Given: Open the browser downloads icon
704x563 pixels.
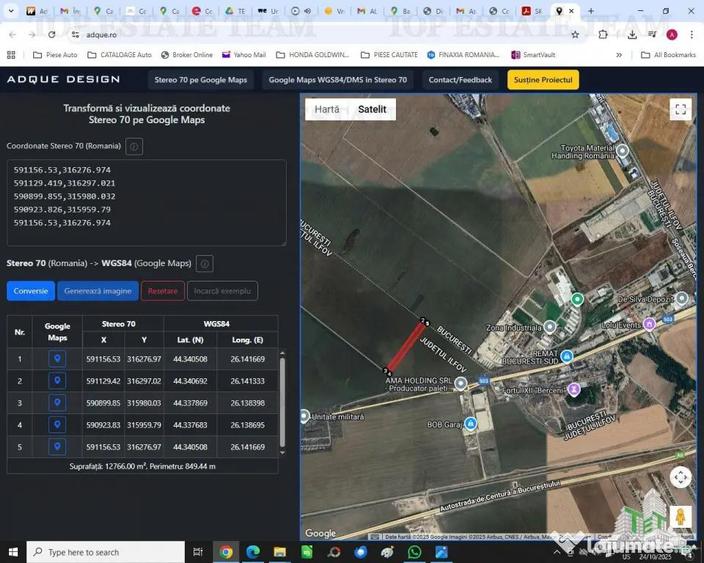Looking at the screenshot, I should 632,35.
